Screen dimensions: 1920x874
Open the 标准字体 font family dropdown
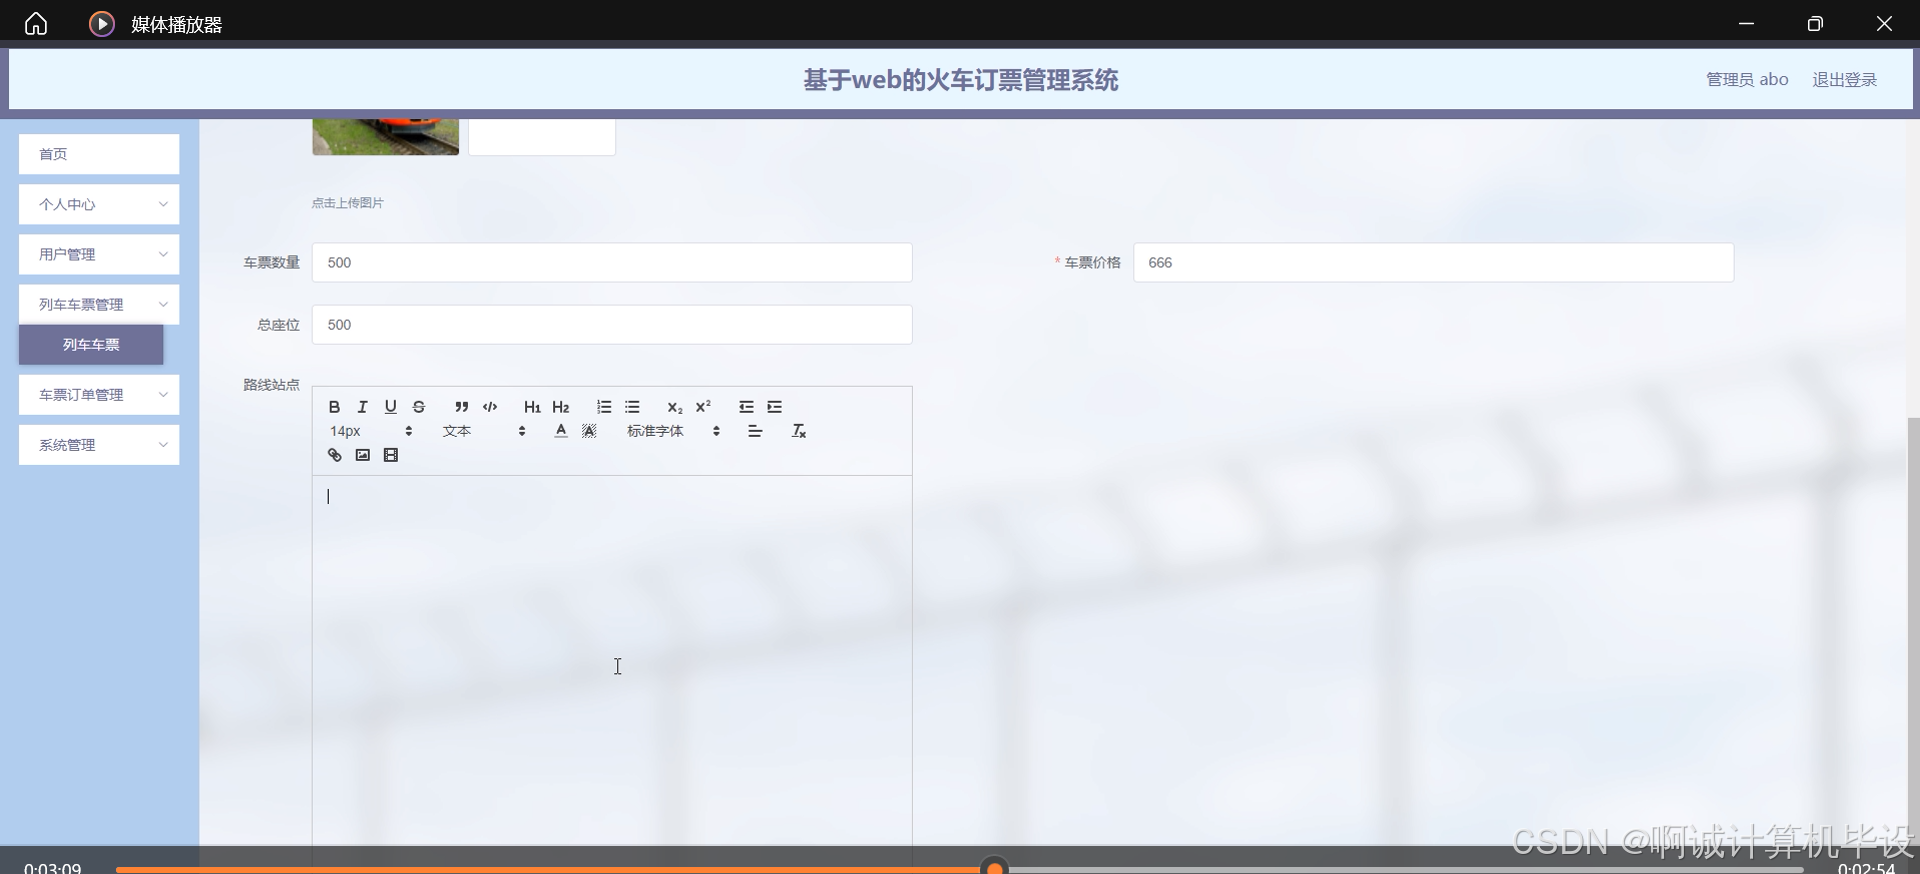click(673, 431)
